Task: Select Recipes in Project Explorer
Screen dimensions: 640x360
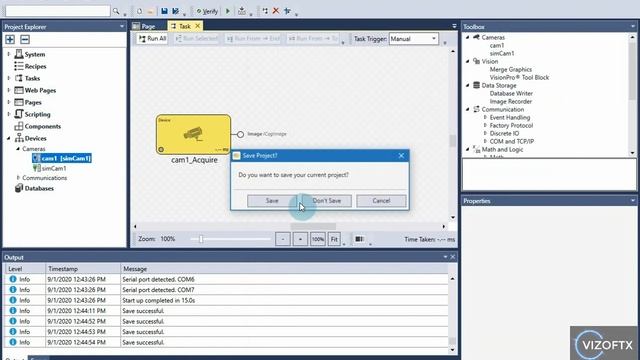Action: (35, 66)
